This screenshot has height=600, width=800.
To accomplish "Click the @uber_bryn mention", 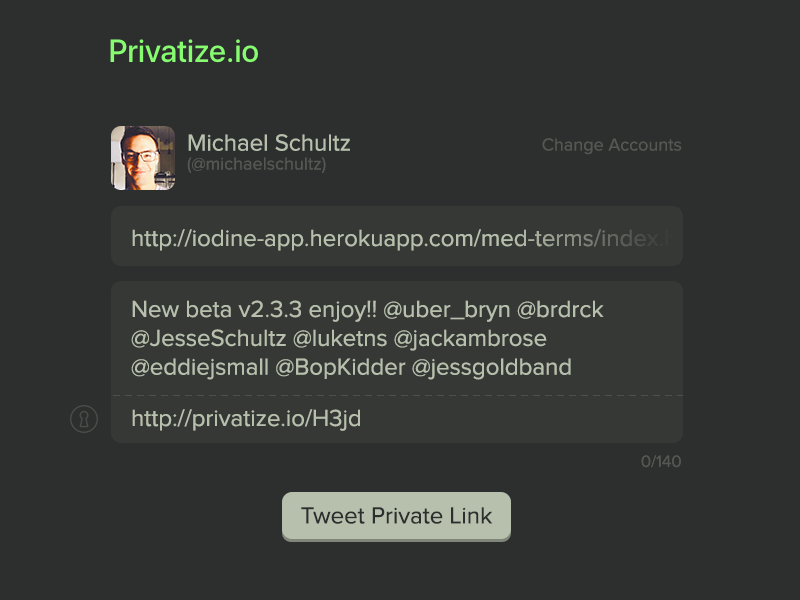I will (x=448, y=310).
